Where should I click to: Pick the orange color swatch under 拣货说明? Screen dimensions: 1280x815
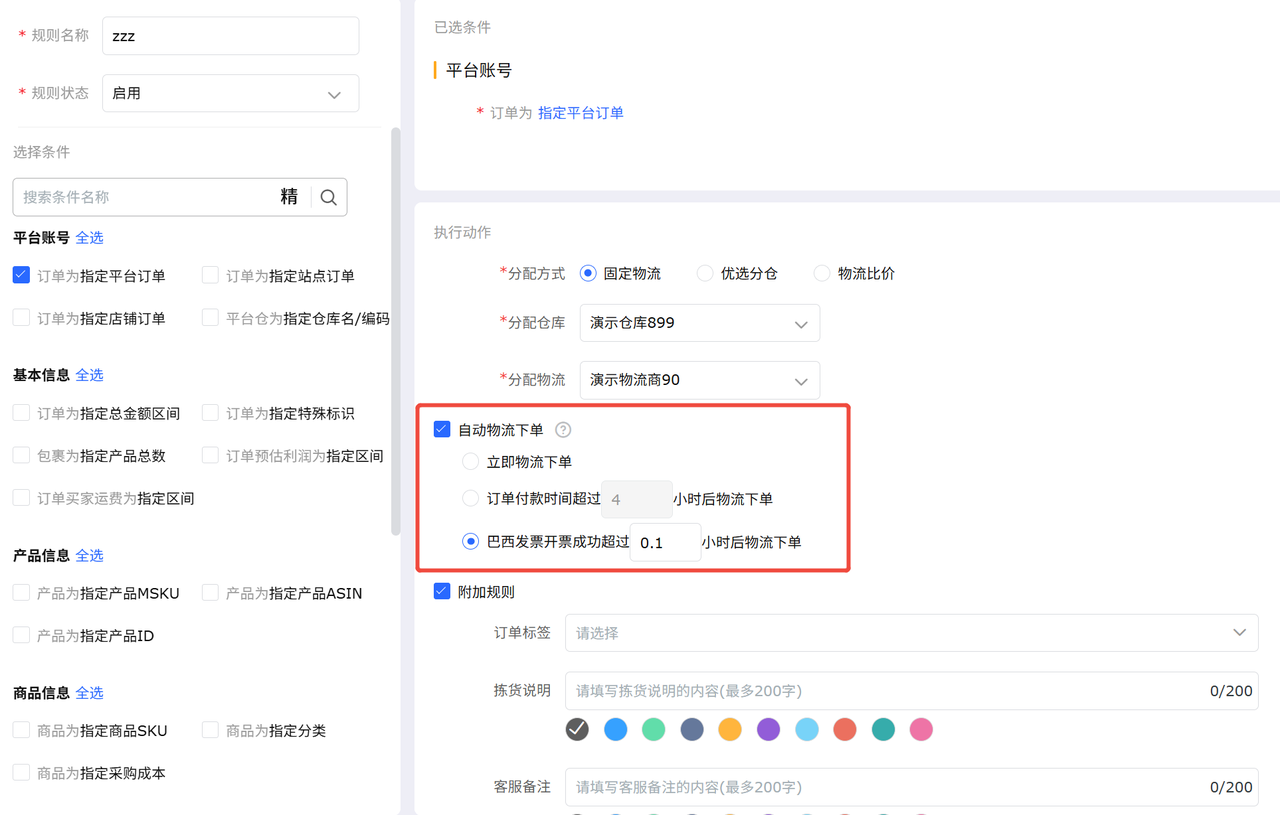coord(730,729)
